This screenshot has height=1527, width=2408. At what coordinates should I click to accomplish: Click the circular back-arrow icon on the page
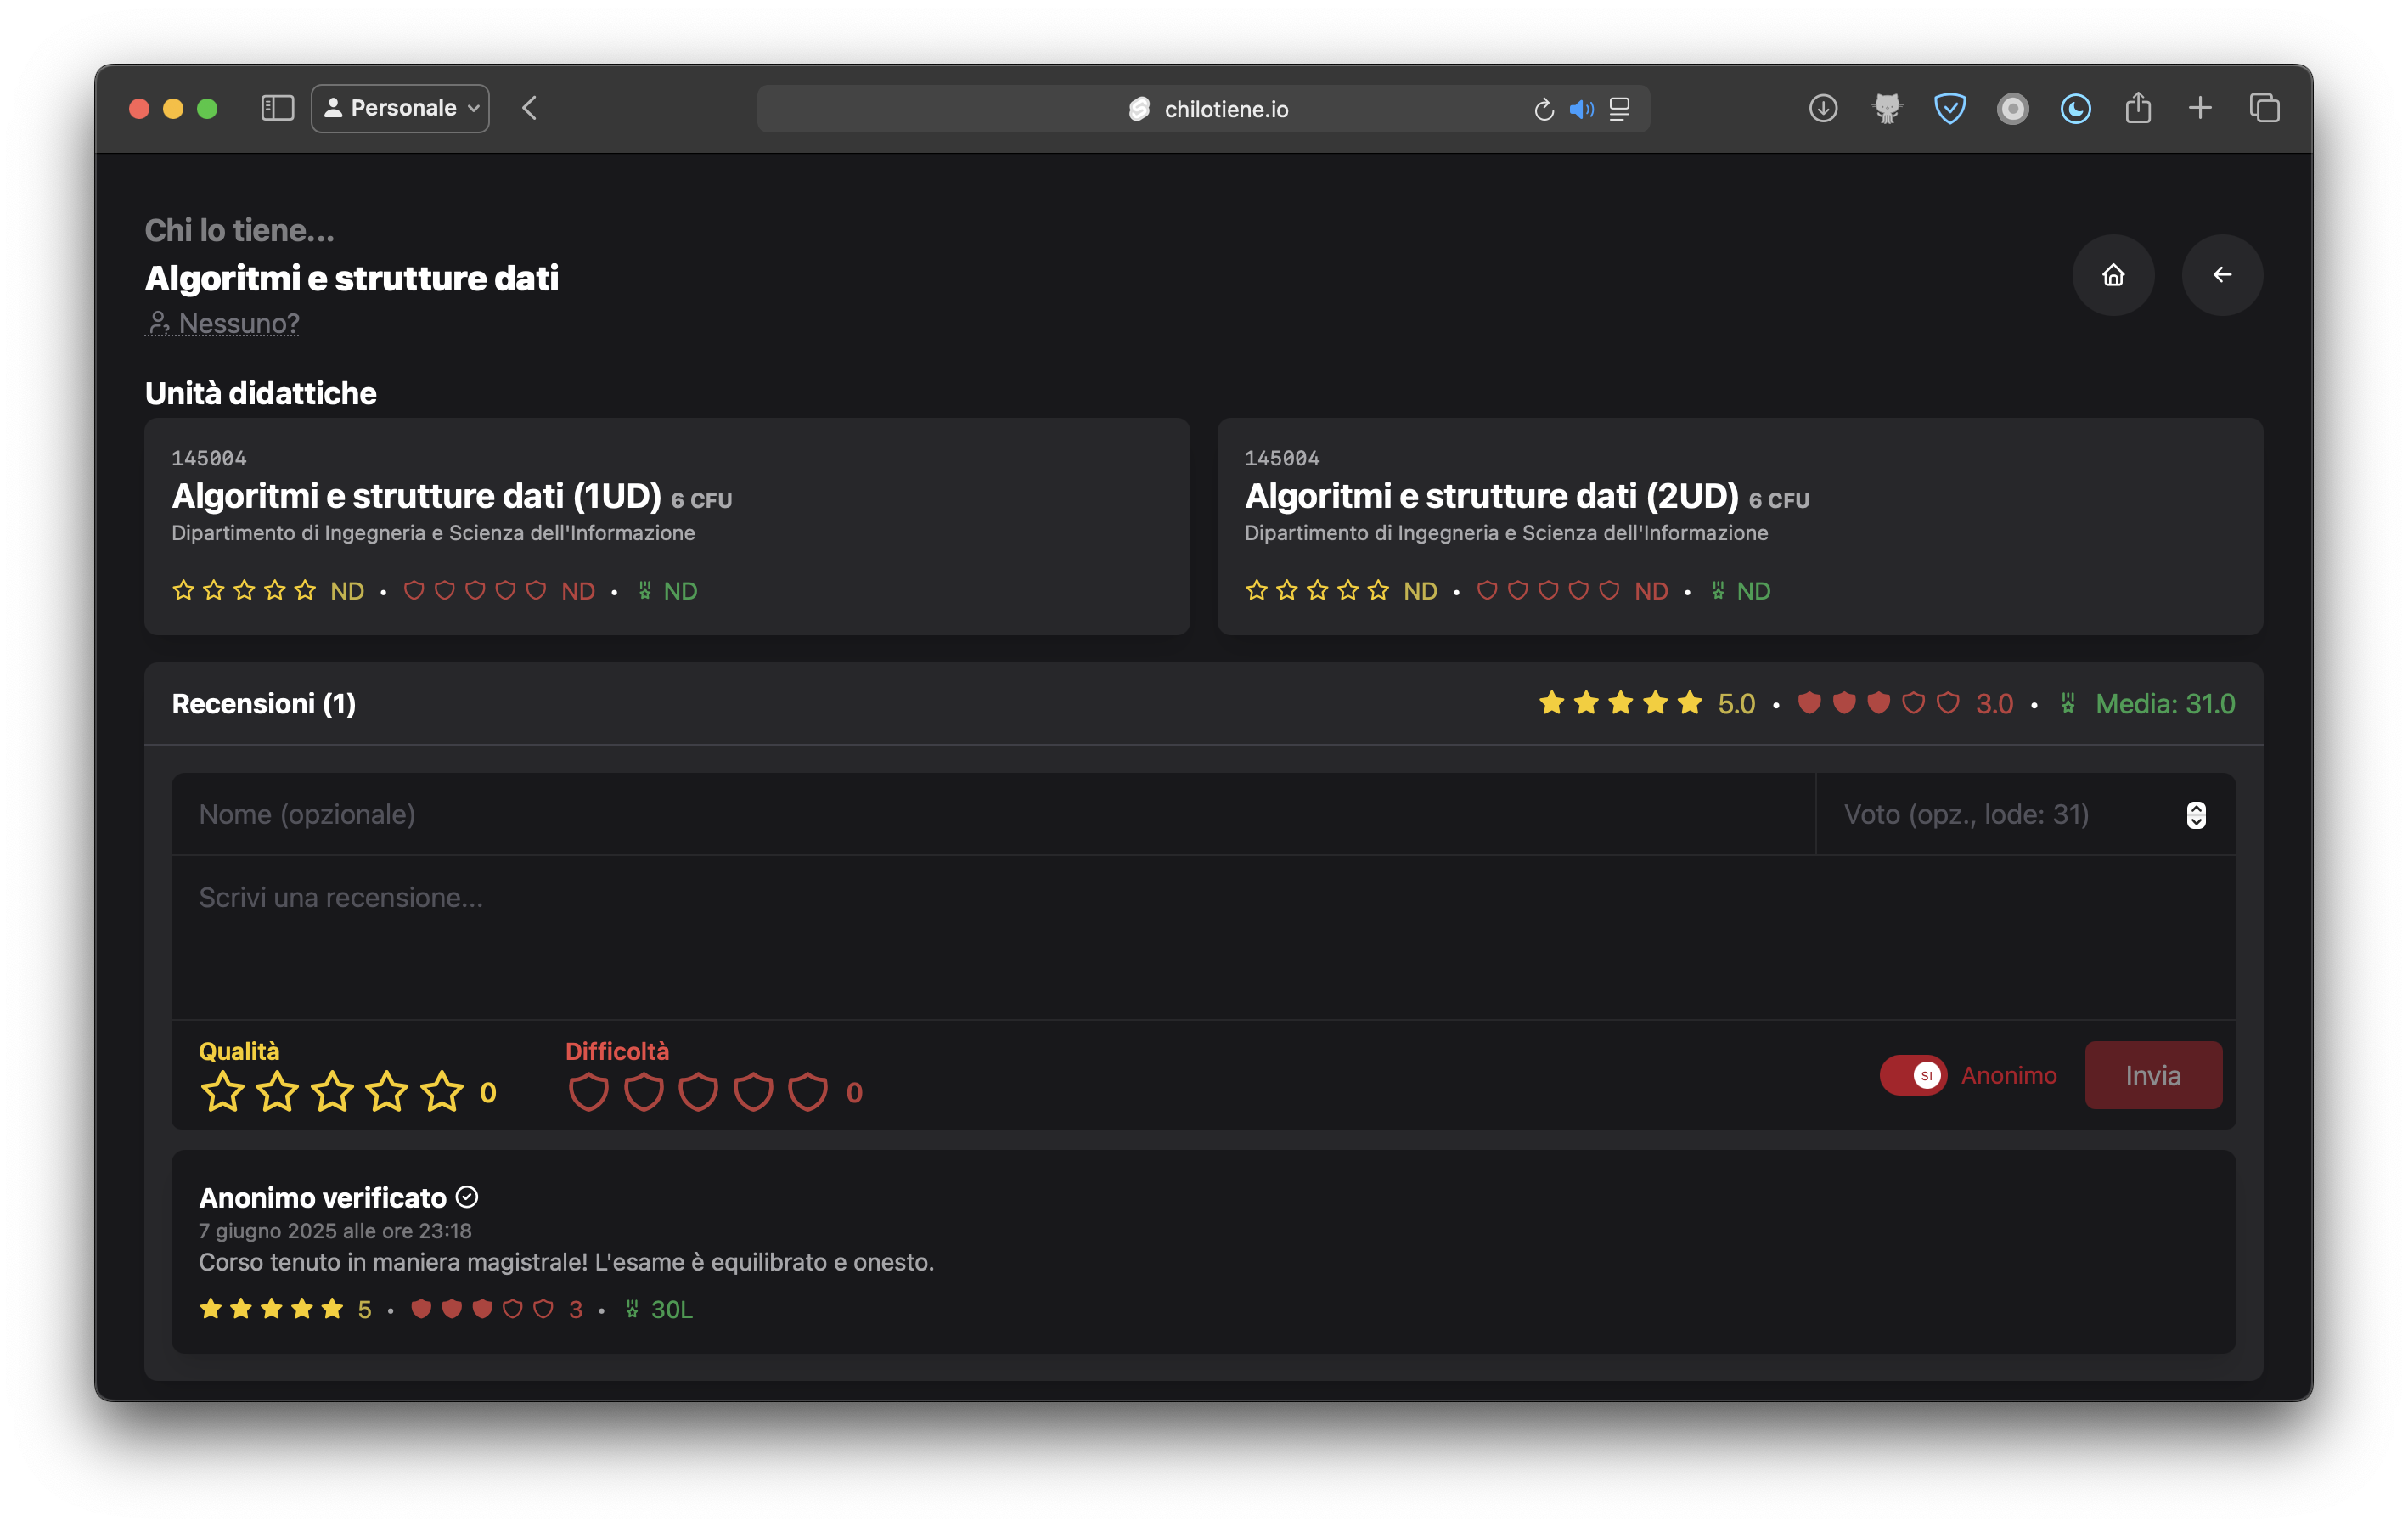pyautogui.click(x=2222, y=275)
